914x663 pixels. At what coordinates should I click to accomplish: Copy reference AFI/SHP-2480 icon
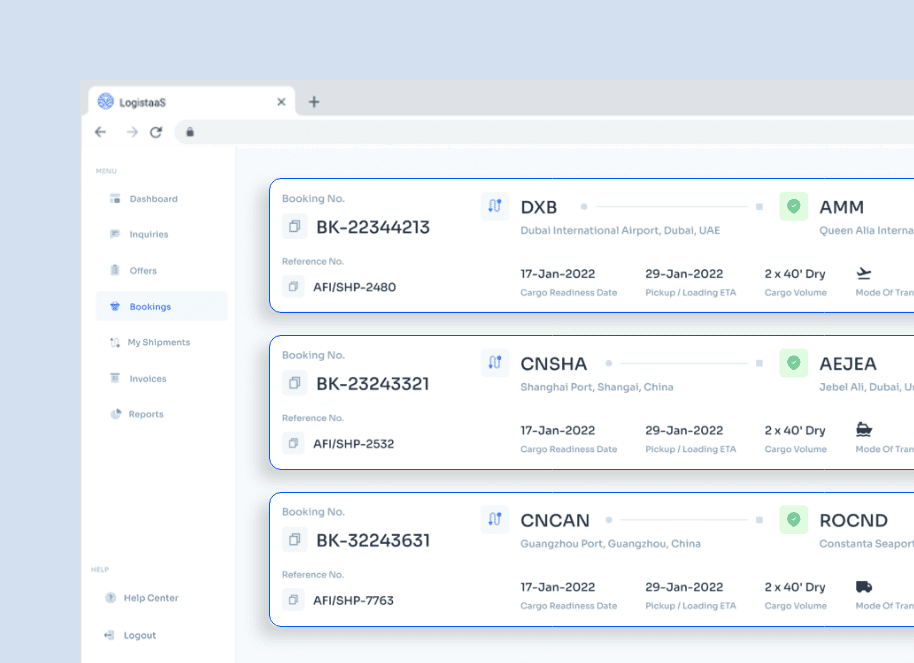(294, 287)
